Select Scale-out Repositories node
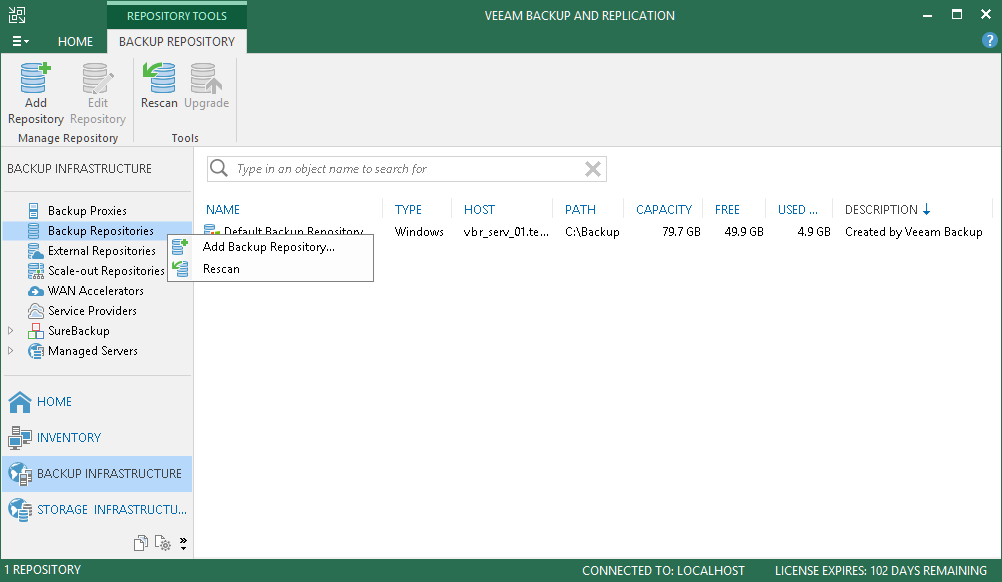 106,271
